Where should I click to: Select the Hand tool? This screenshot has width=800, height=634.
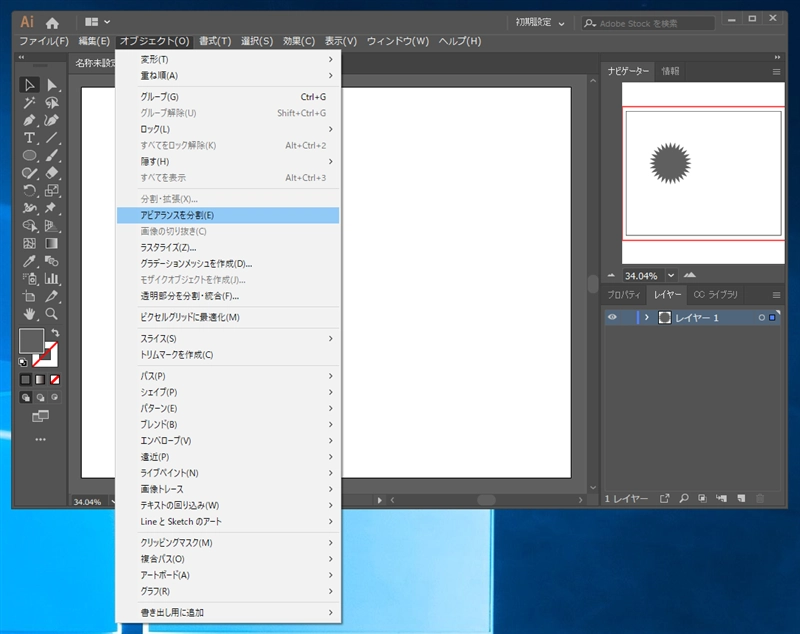(29, 314)
